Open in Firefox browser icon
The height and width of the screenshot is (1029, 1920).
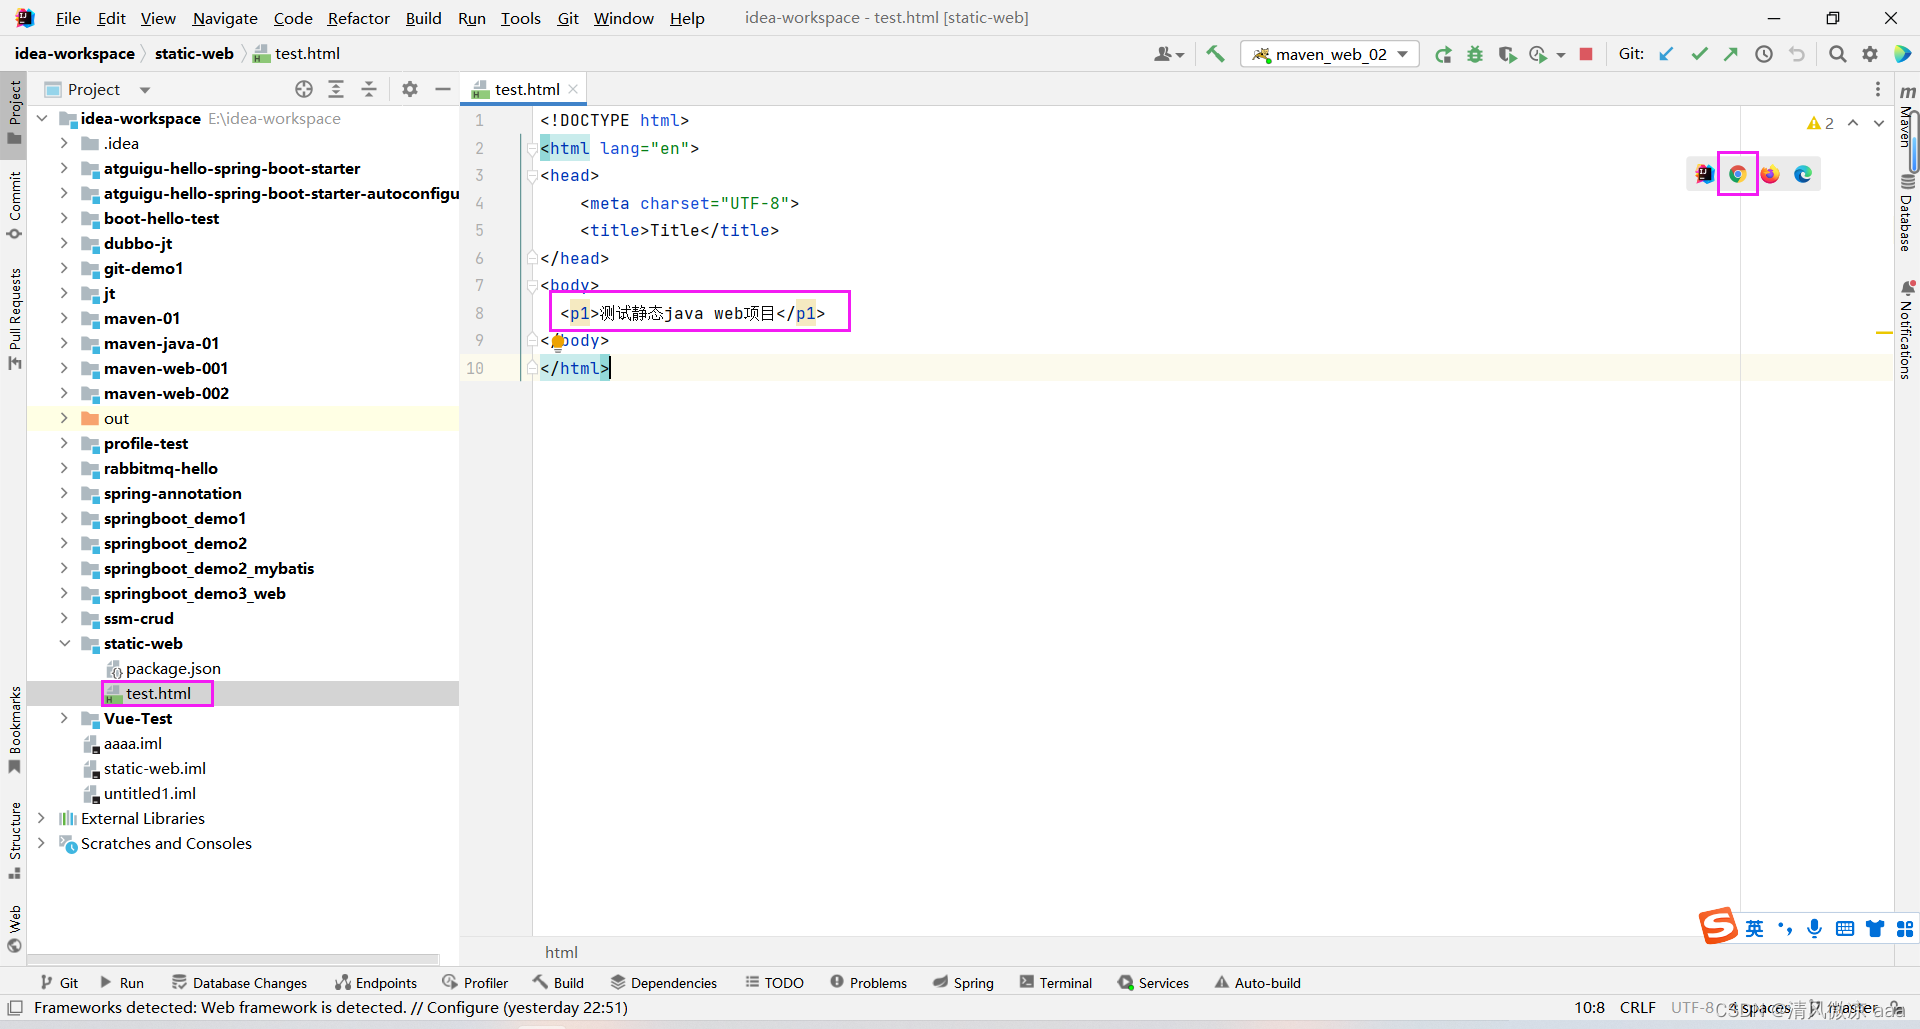pyautogui.click(x=1771, y=174)
